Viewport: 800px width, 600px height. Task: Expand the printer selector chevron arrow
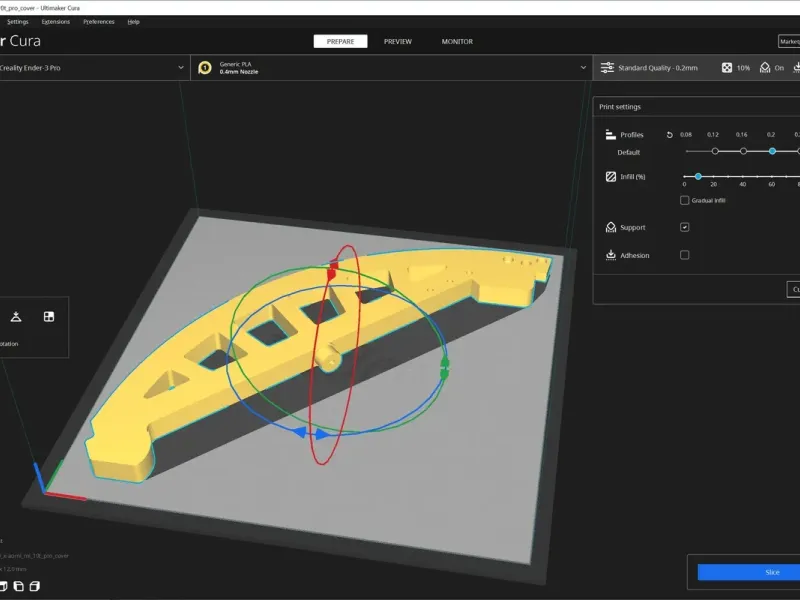[x=181, y=67]
